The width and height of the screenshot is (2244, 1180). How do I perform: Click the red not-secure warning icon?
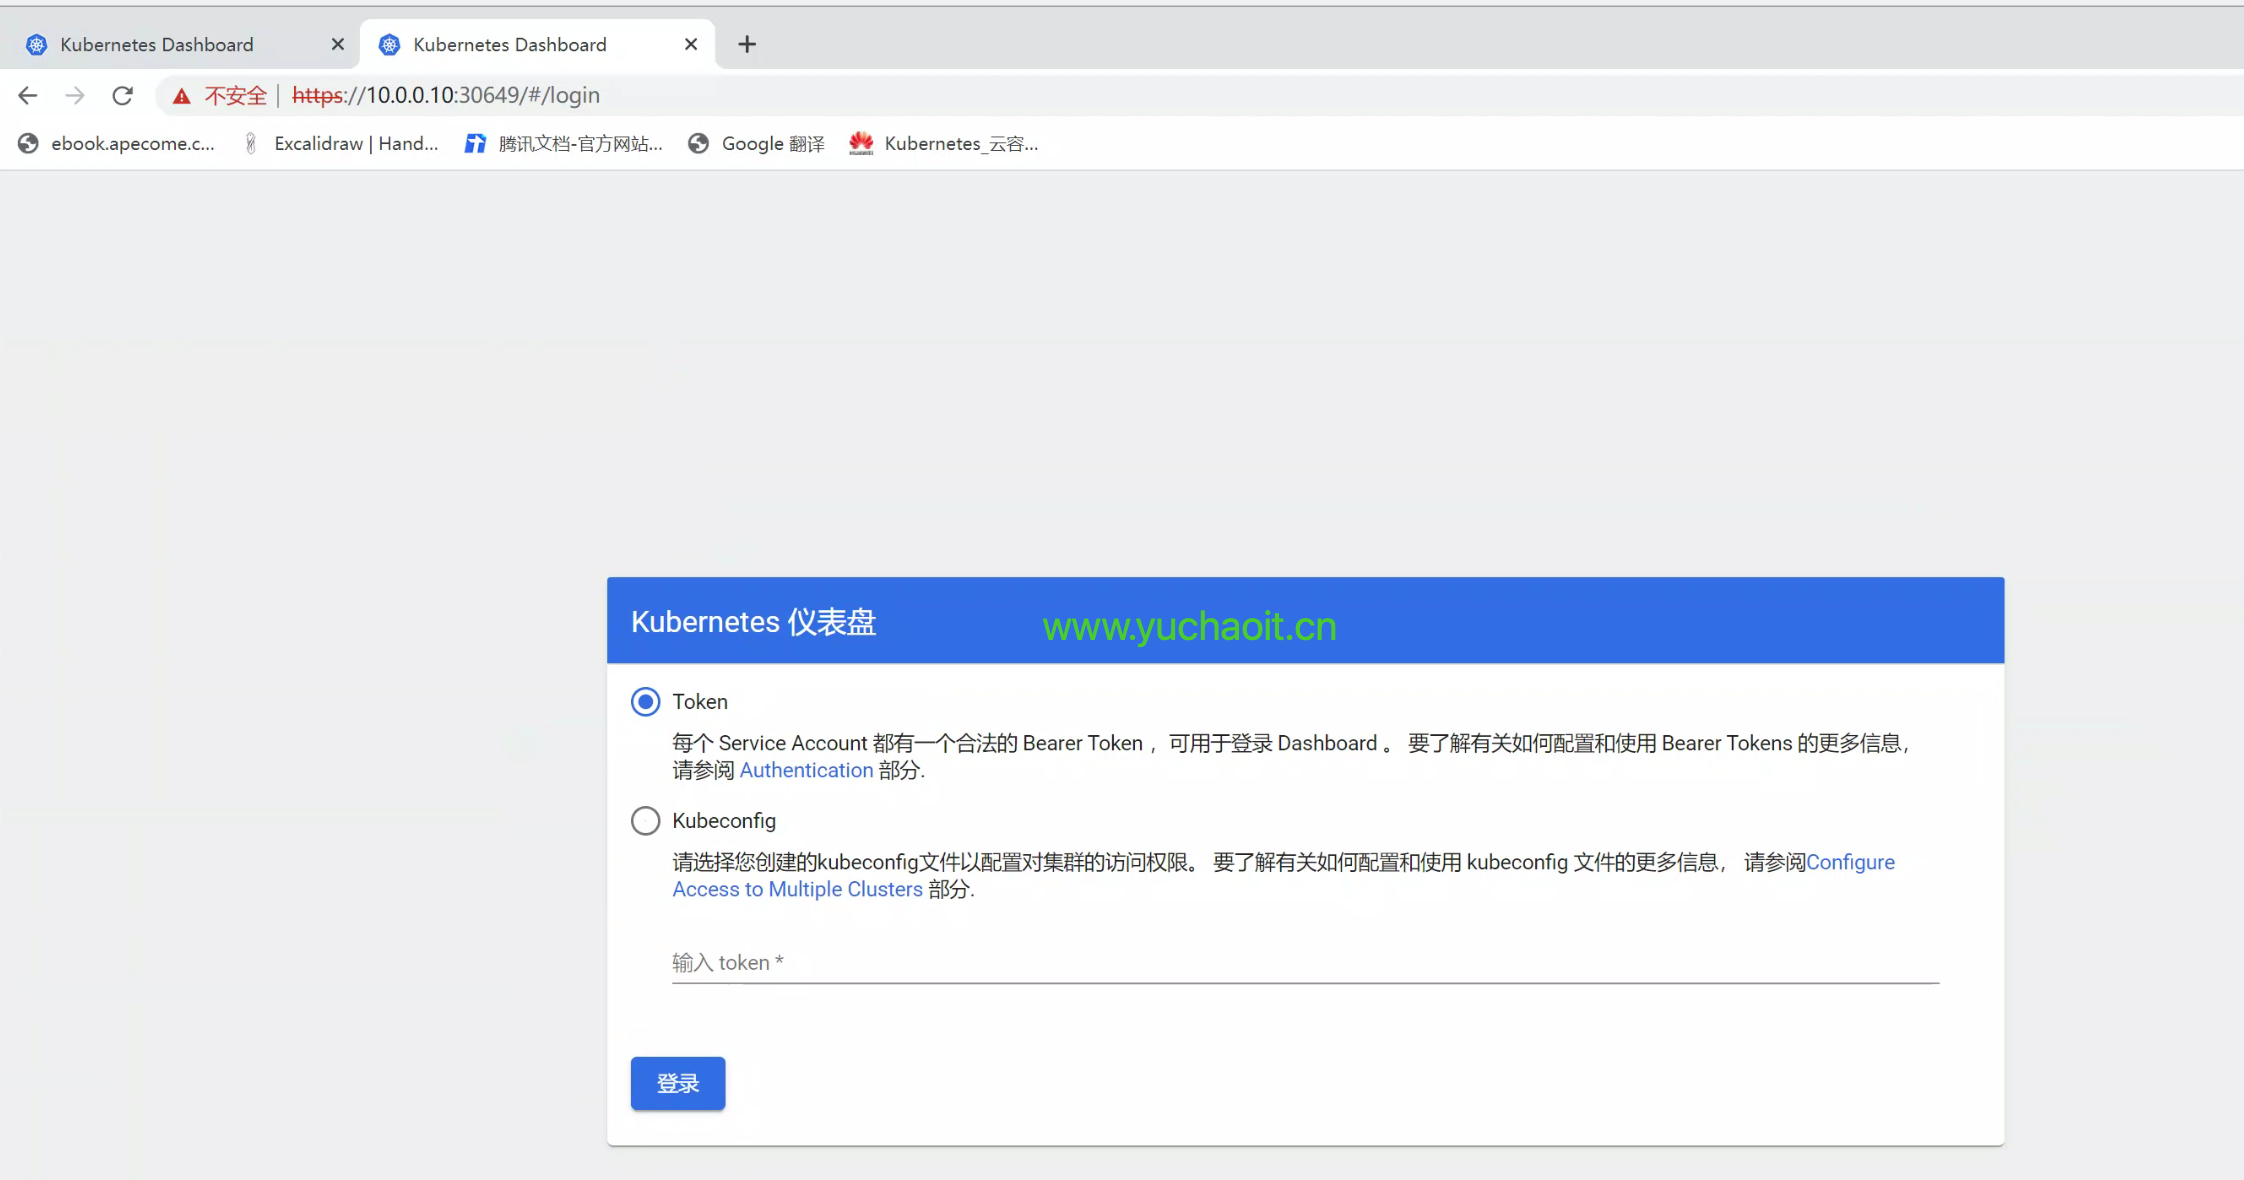tap(181, 96)
